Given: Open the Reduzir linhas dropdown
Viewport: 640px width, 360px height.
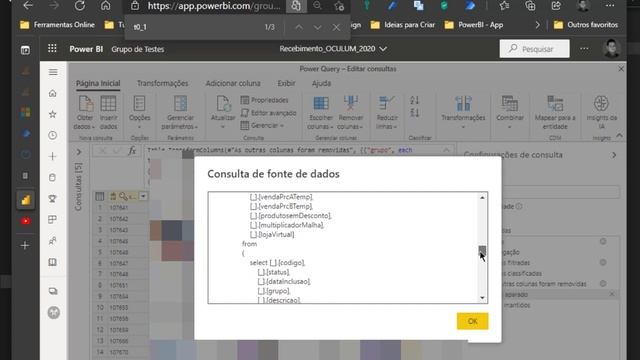Looking at the screenshot, I should click(x=387, y=113).
